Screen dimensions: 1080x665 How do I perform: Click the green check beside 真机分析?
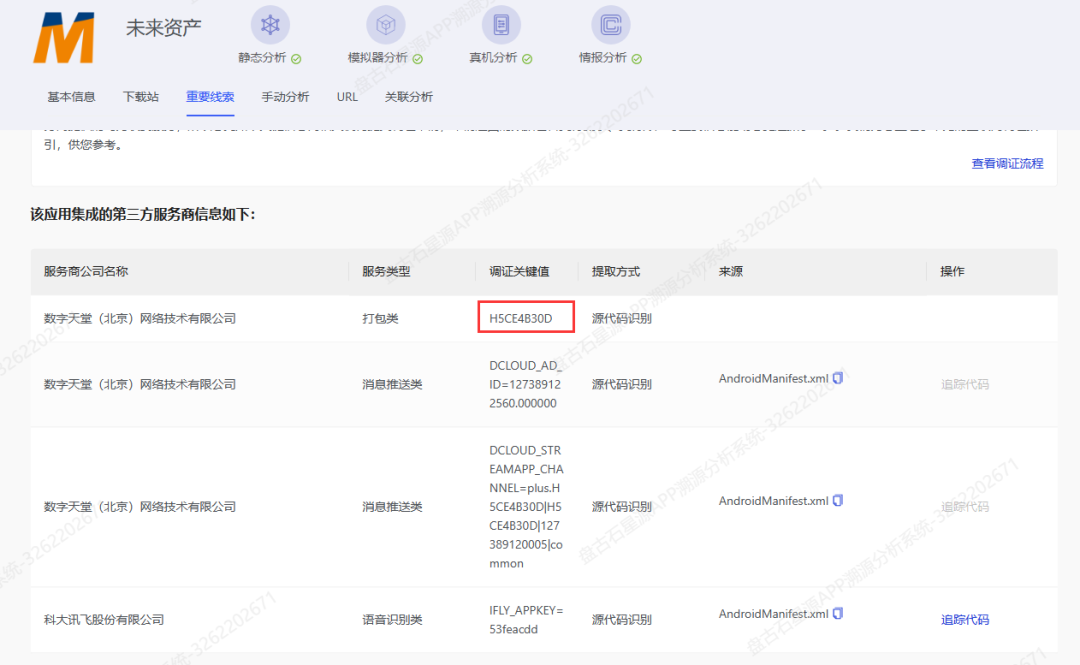[527, 59]
